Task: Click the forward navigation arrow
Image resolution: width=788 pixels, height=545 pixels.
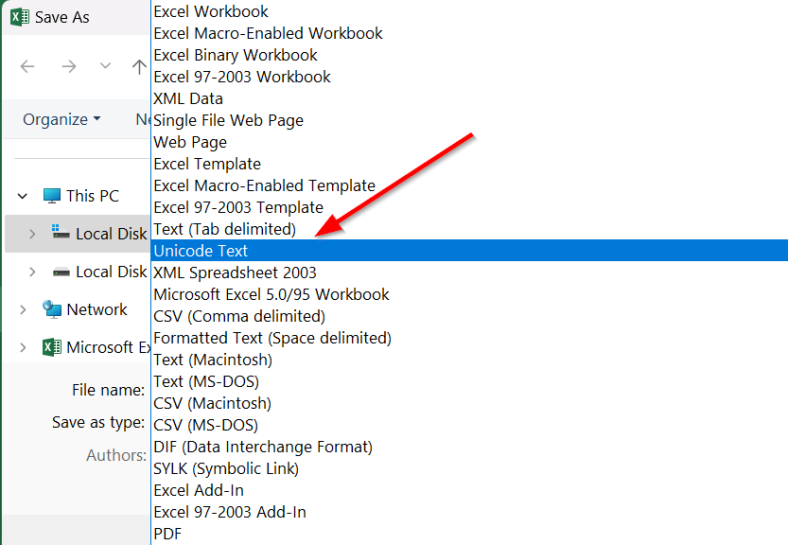Action: point(68,67)
